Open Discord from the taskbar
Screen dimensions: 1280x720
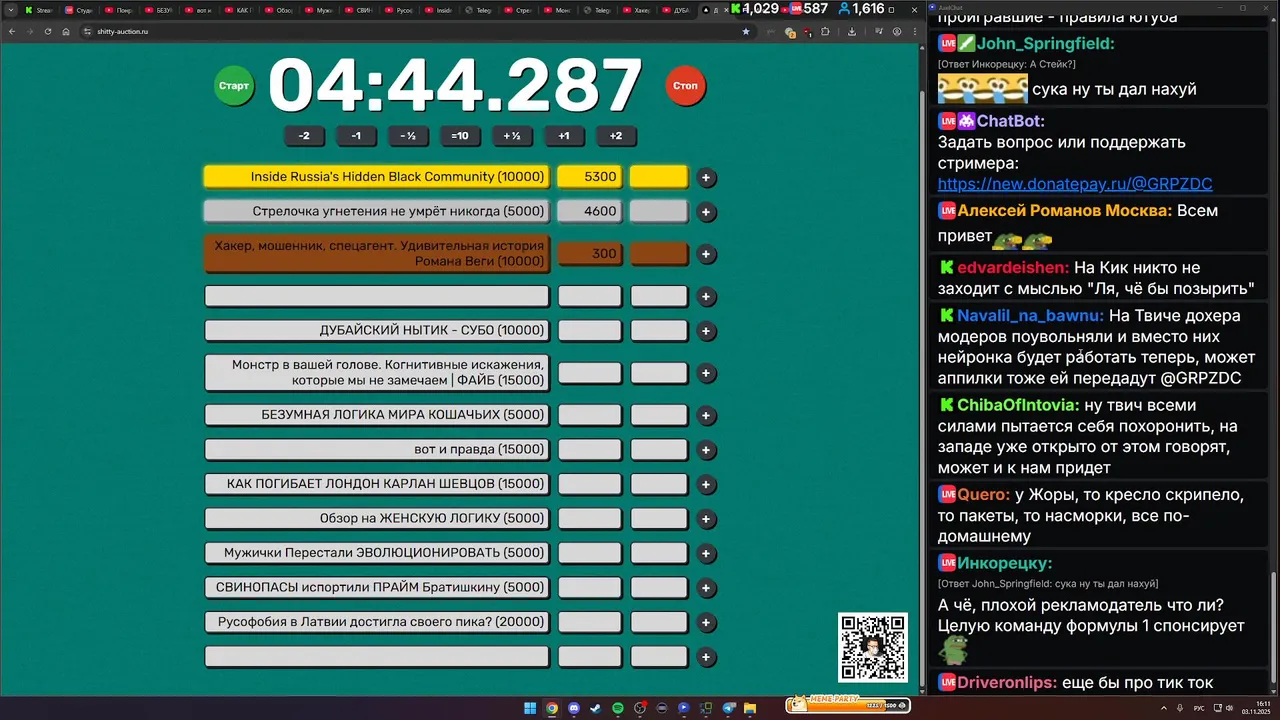coord(574,708)
